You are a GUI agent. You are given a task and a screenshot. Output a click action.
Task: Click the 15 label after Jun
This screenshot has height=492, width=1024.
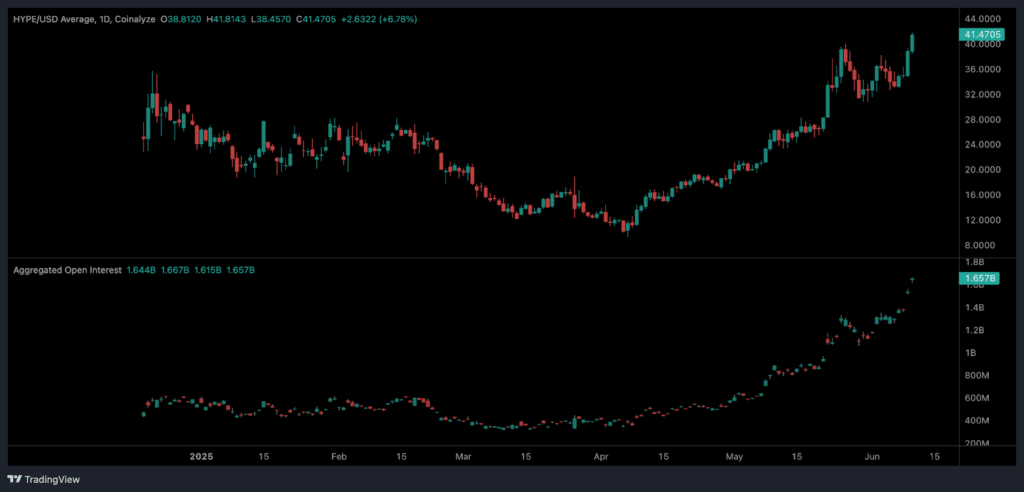[x=934, y=456]
